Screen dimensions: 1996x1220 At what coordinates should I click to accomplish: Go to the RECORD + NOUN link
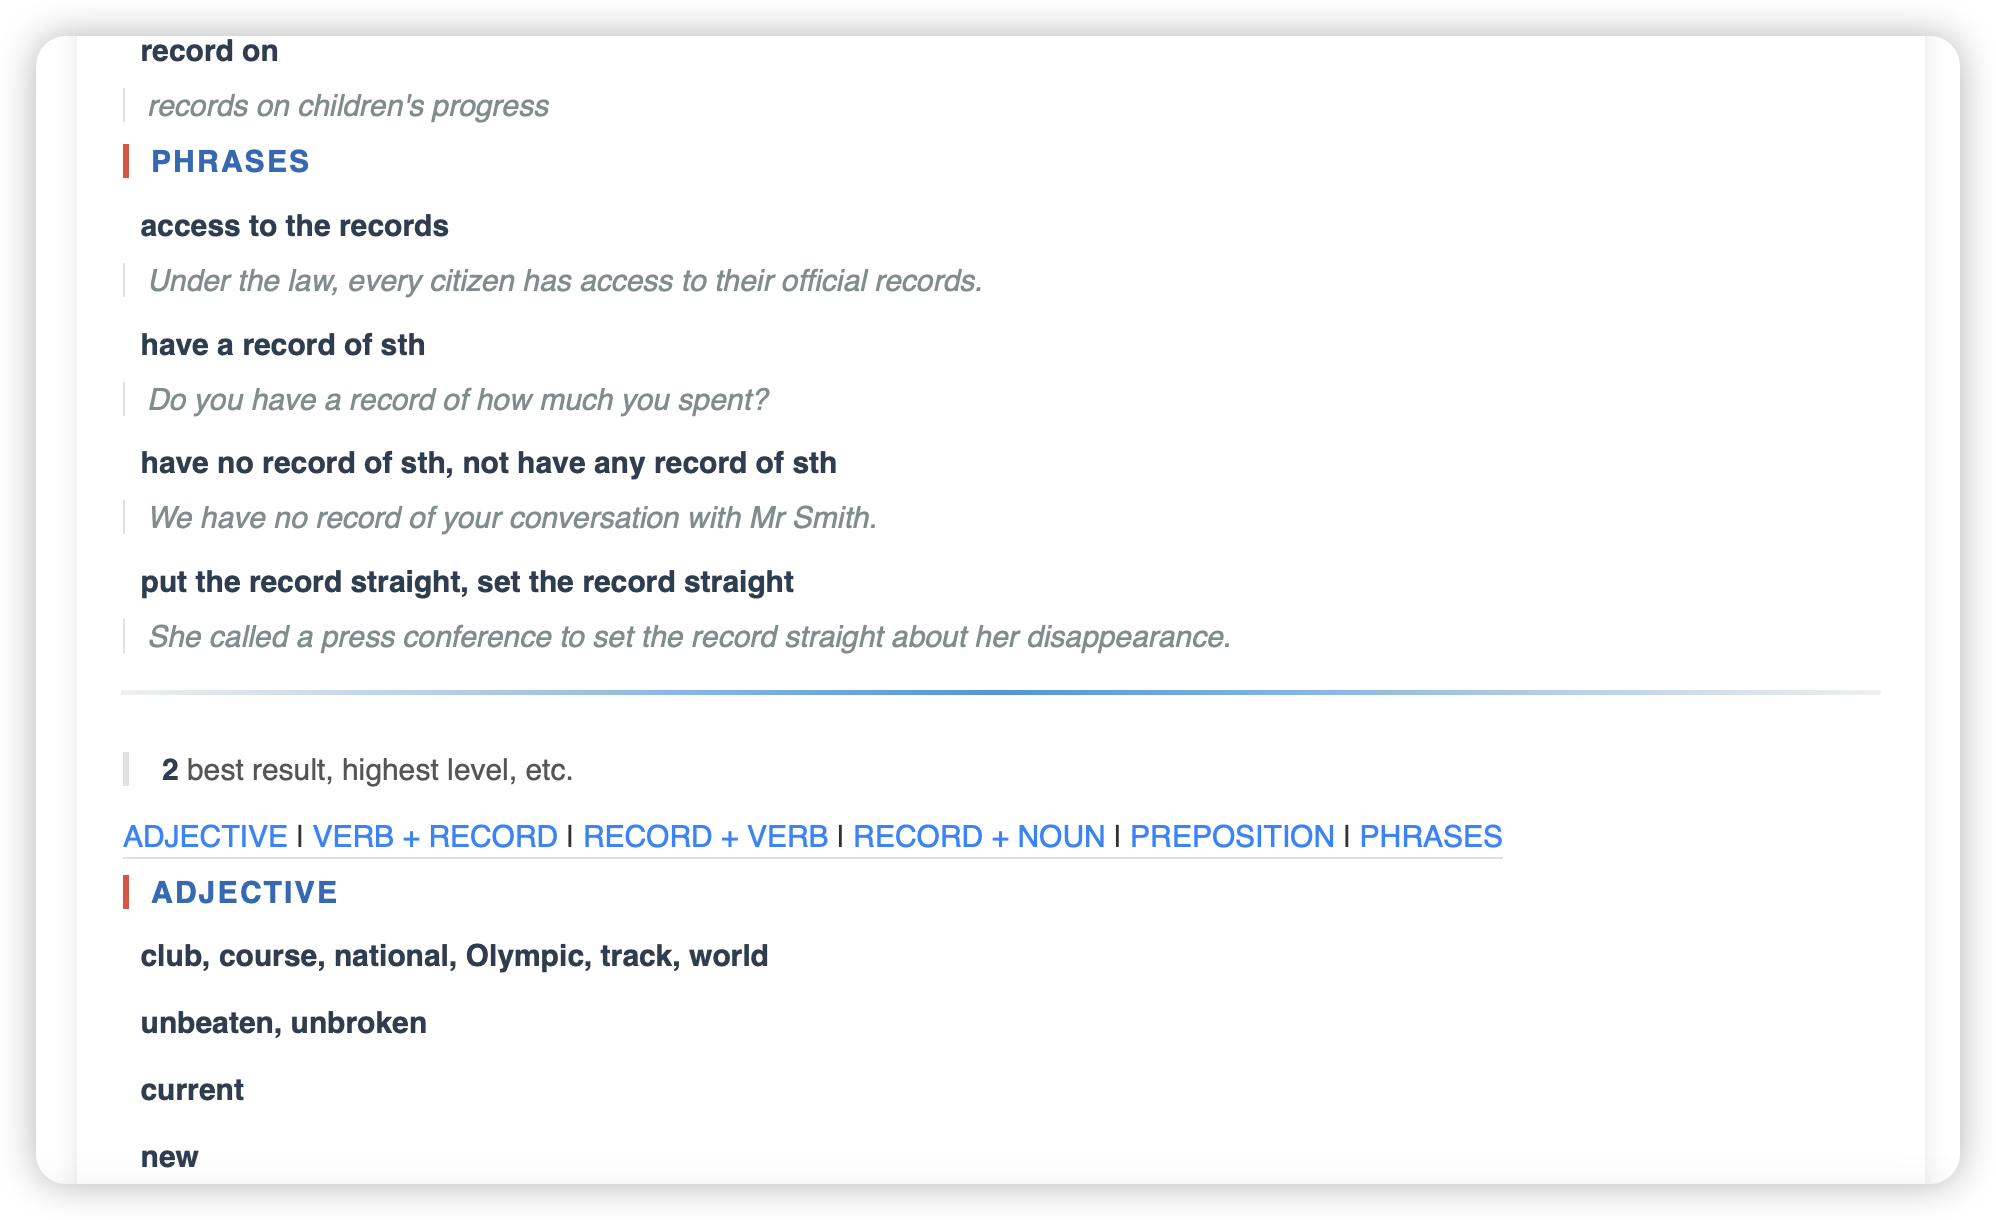click(978, 836)
